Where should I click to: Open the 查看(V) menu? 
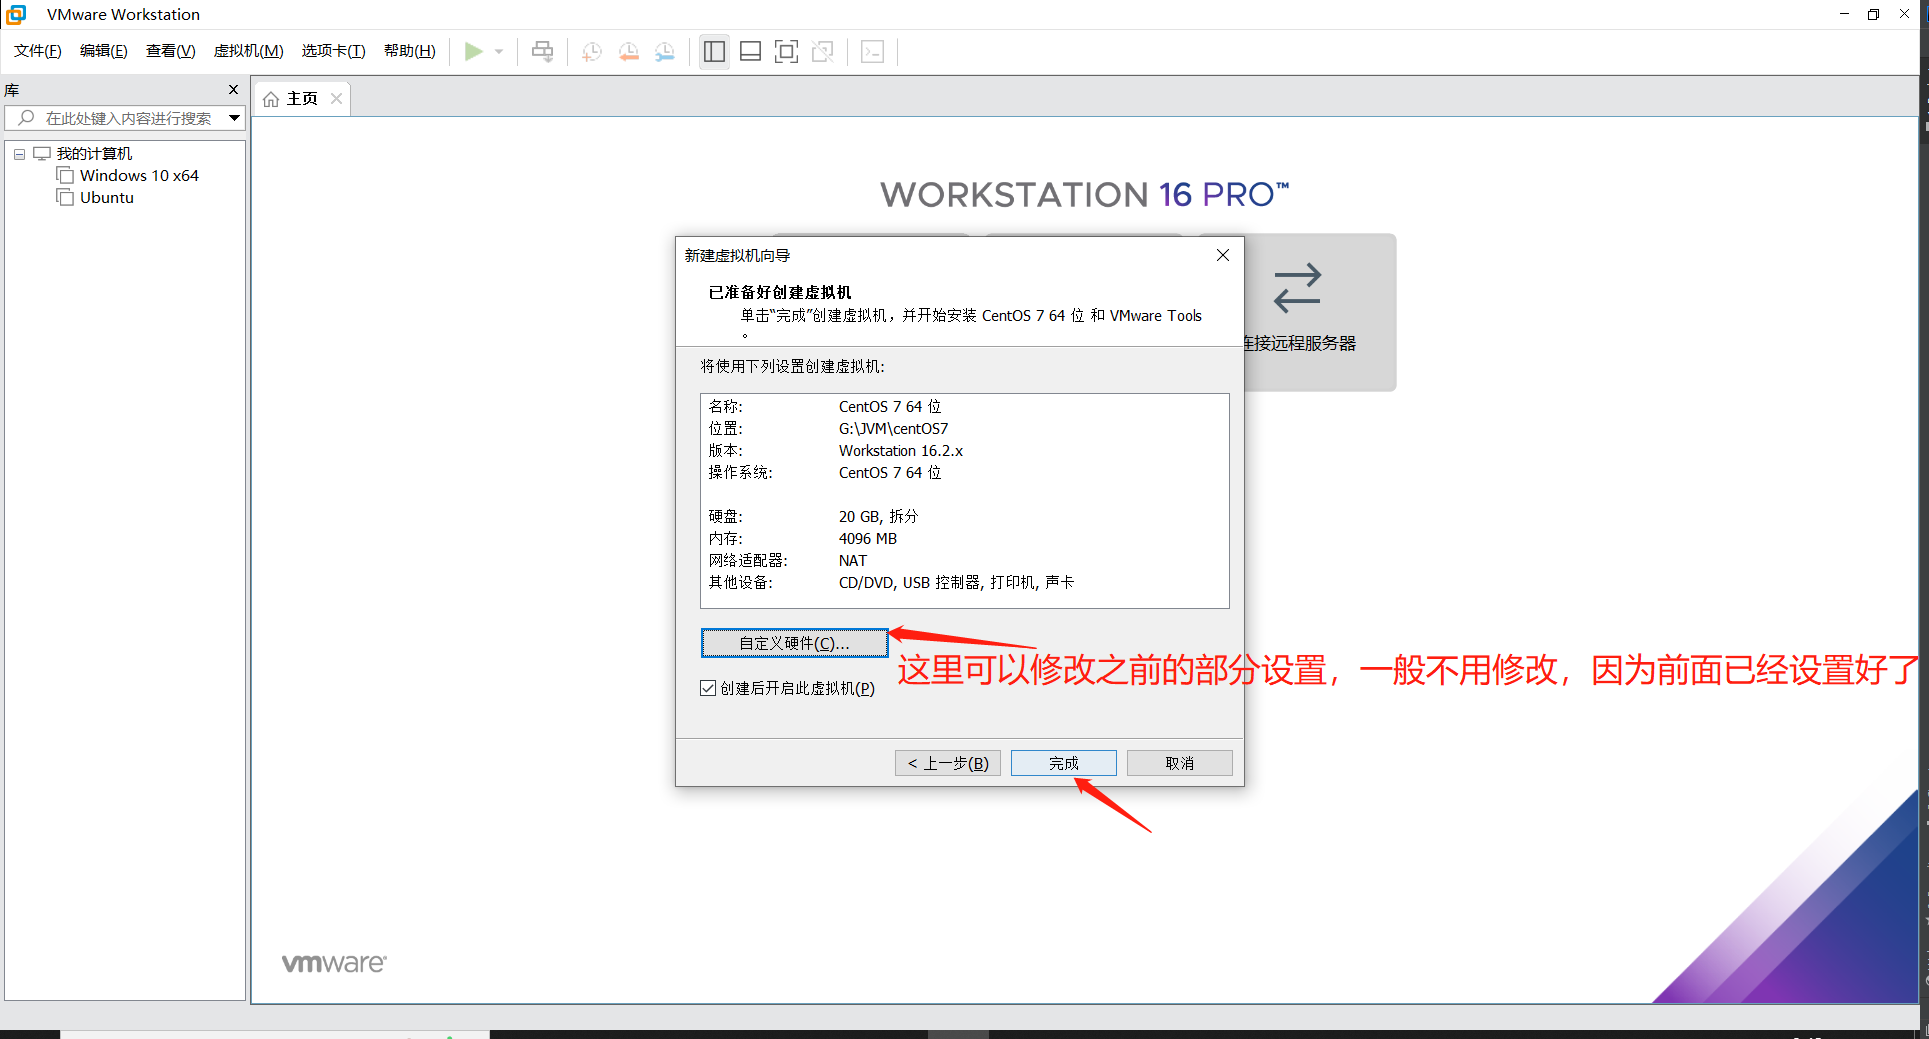point(171,51)
